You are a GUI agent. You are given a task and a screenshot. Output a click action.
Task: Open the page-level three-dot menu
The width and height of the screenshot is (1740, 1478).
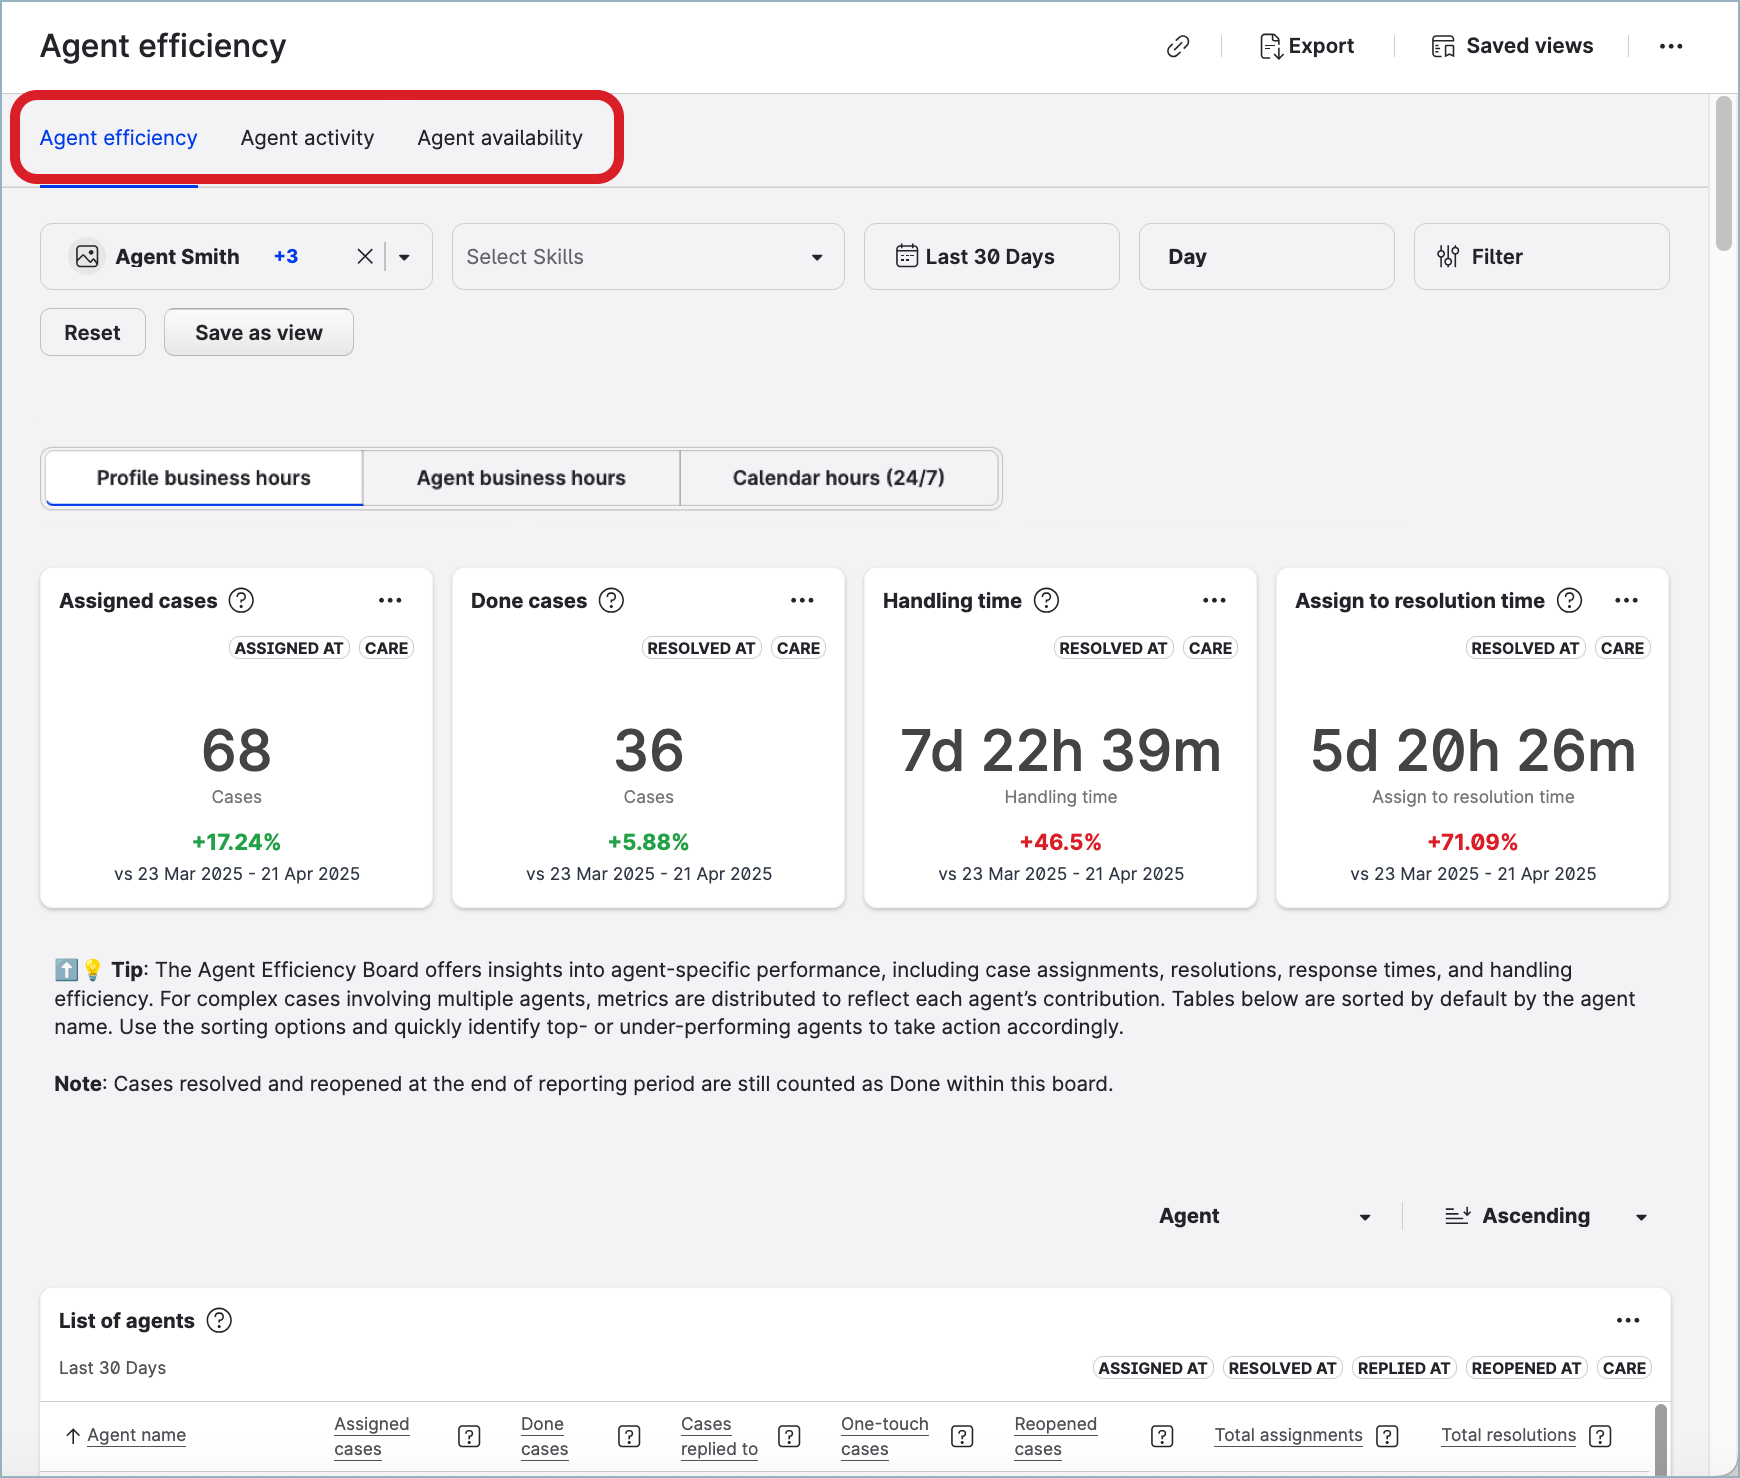1670,46
